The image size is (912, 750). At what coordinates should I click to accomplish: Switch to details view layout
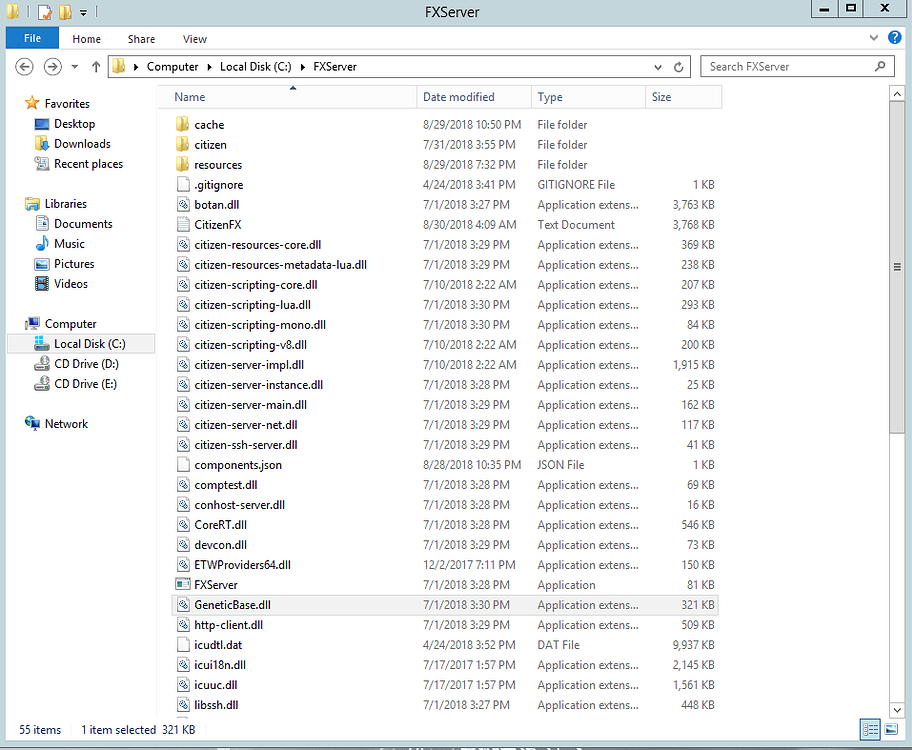[x=868, y=729]
